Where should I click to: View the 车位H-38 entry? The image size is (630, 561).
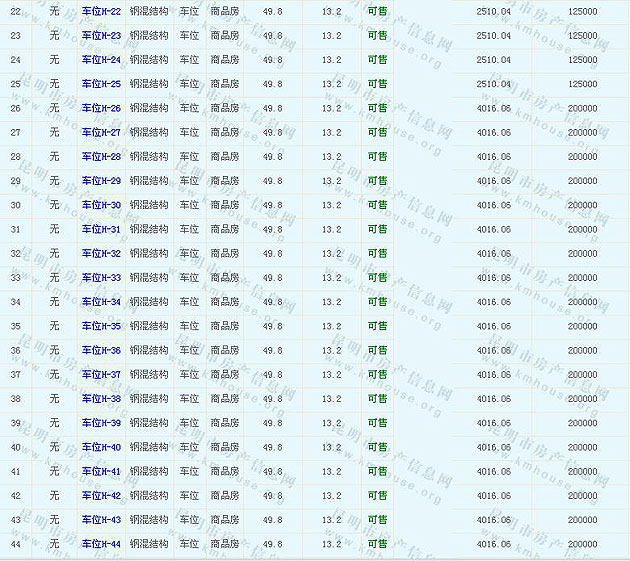[101, 399]
